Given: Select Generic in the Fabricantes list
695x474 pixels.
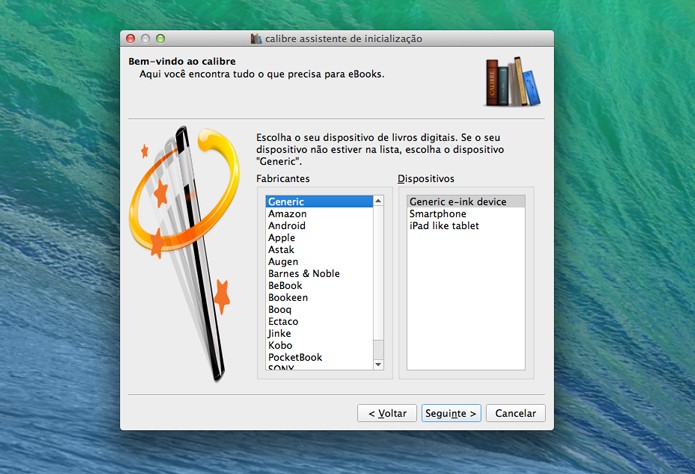Looking at the screenshot, I should [319, 201].
